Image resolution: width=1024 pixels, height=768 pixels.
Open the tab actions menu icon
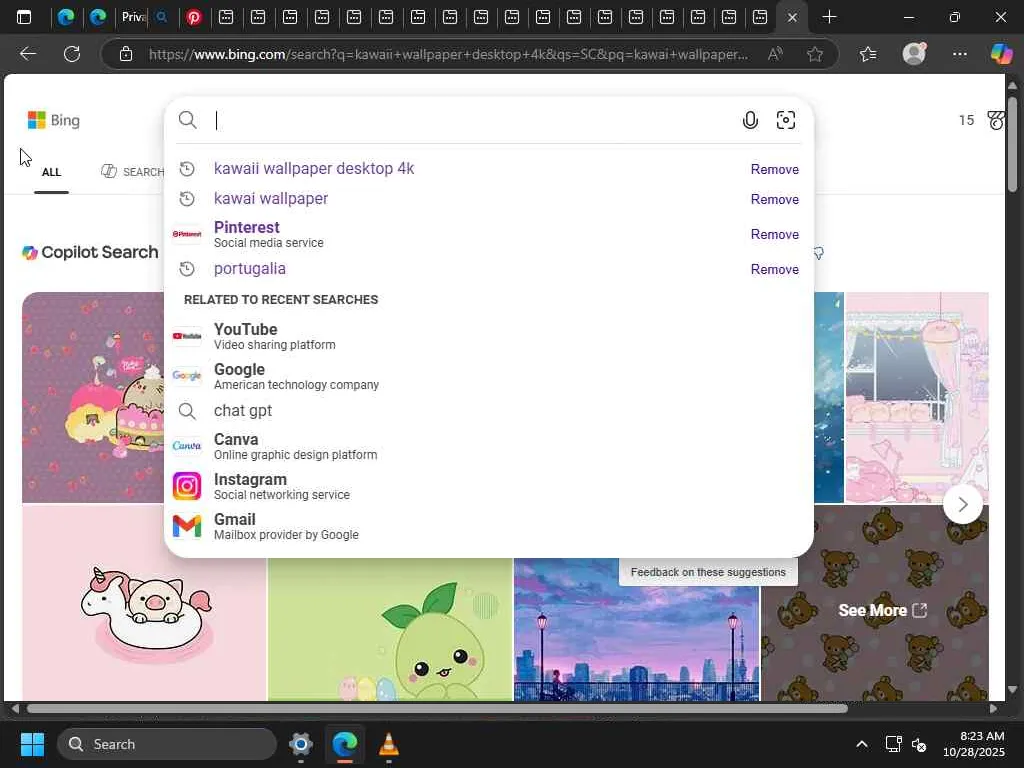24,17
